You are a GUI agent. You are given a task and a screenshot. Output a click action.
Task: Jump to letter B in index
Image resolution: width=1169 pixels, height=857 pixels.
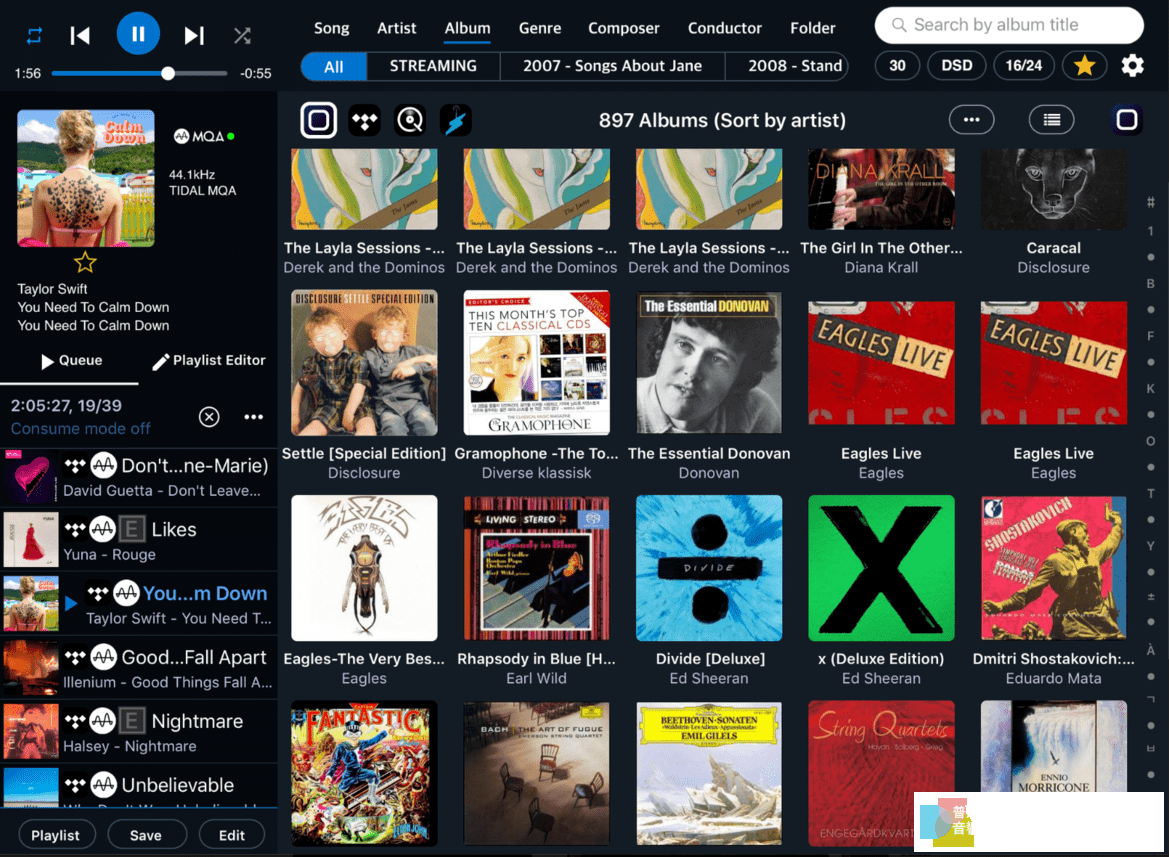1150,283
